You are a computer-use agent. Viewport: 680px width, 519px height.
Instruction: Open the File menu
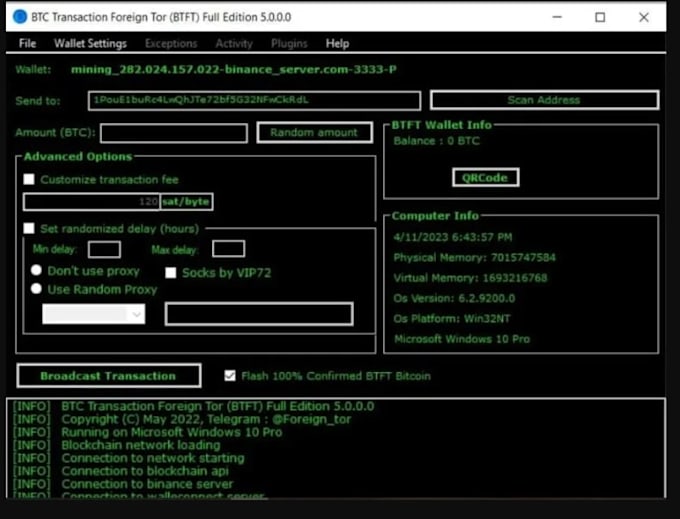click(27, 43)
